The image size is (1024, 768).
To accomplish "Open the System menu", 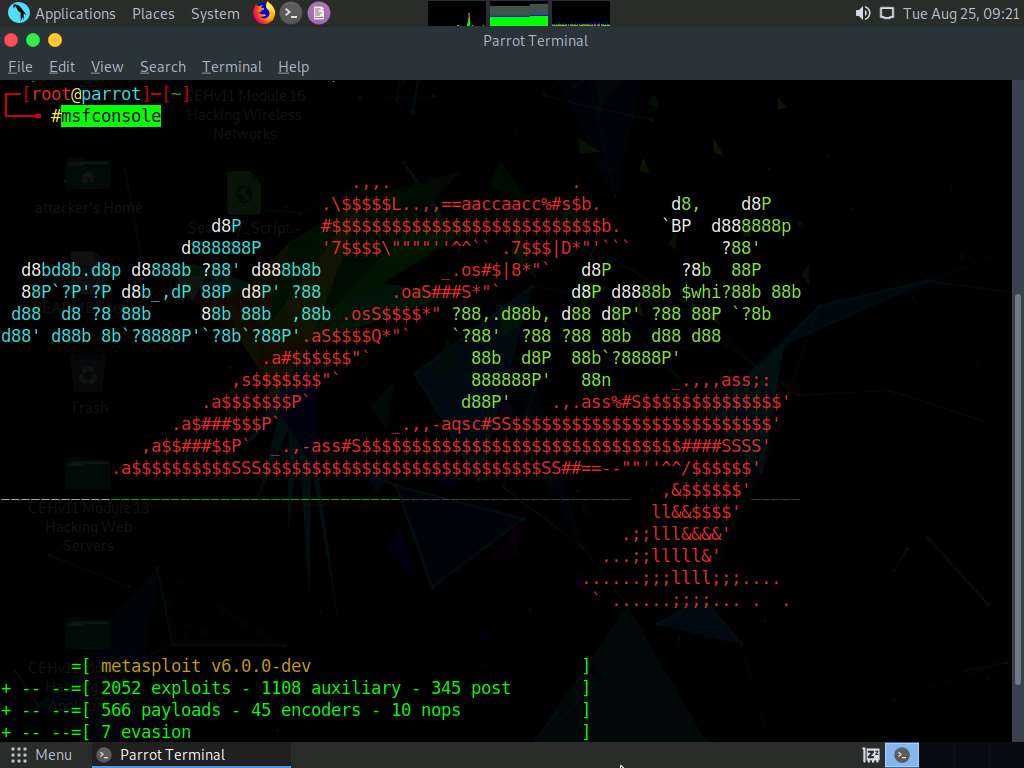I will point(215,14).
